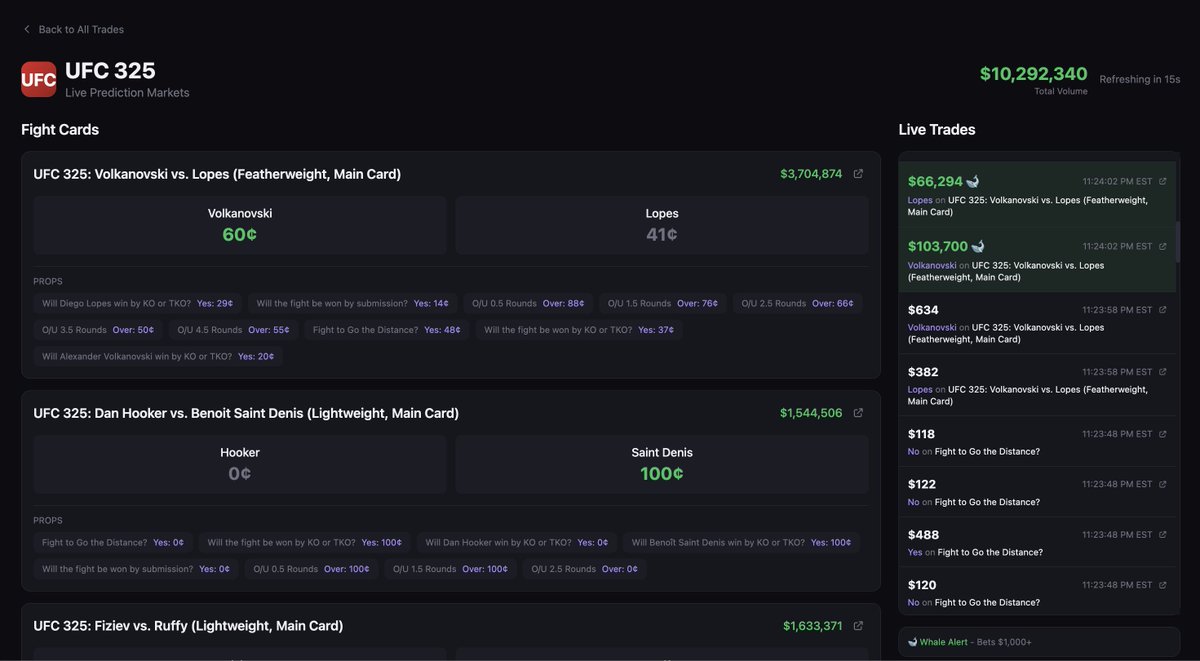Image resolution: width=1200 pixels, height=661 pixels.
Task: Open external link on the $122 trade
Action: click(1162, 484)
